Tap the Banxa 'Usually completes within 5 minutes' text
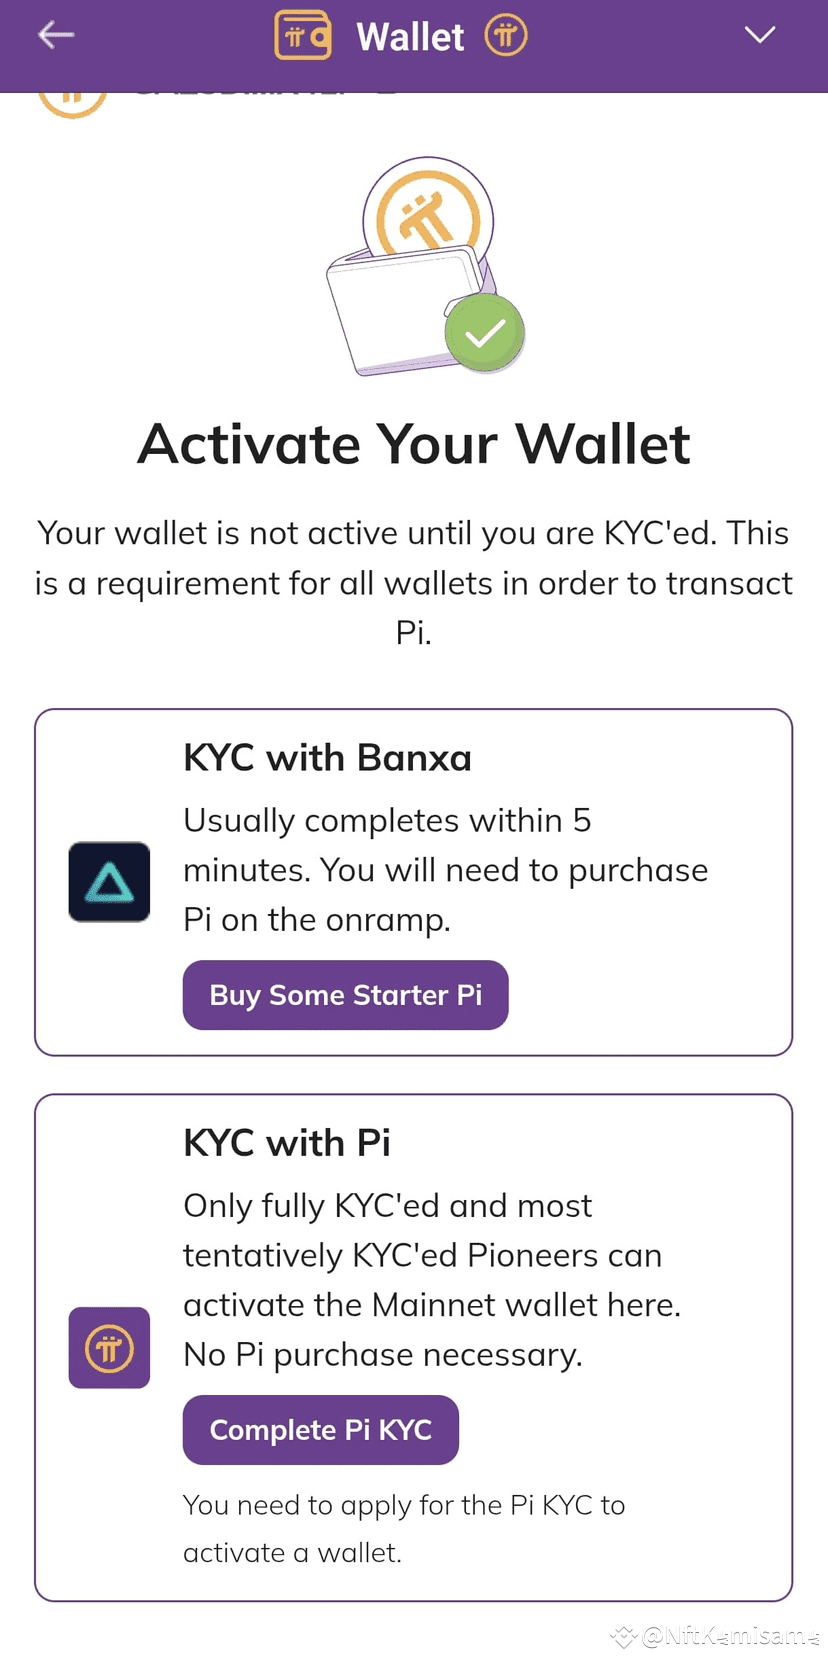 click(445, 870)
